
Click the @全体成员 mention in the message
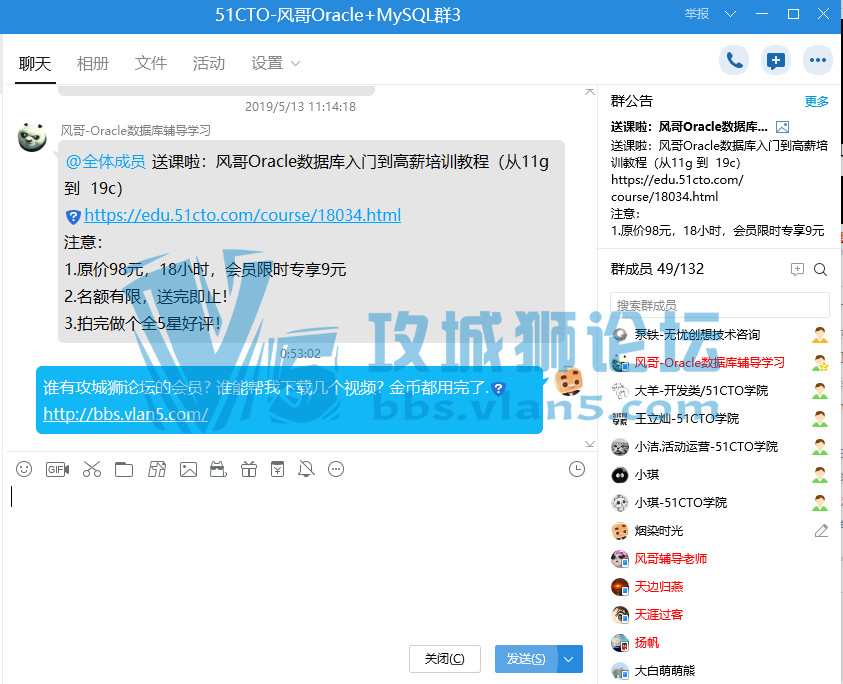105,161
